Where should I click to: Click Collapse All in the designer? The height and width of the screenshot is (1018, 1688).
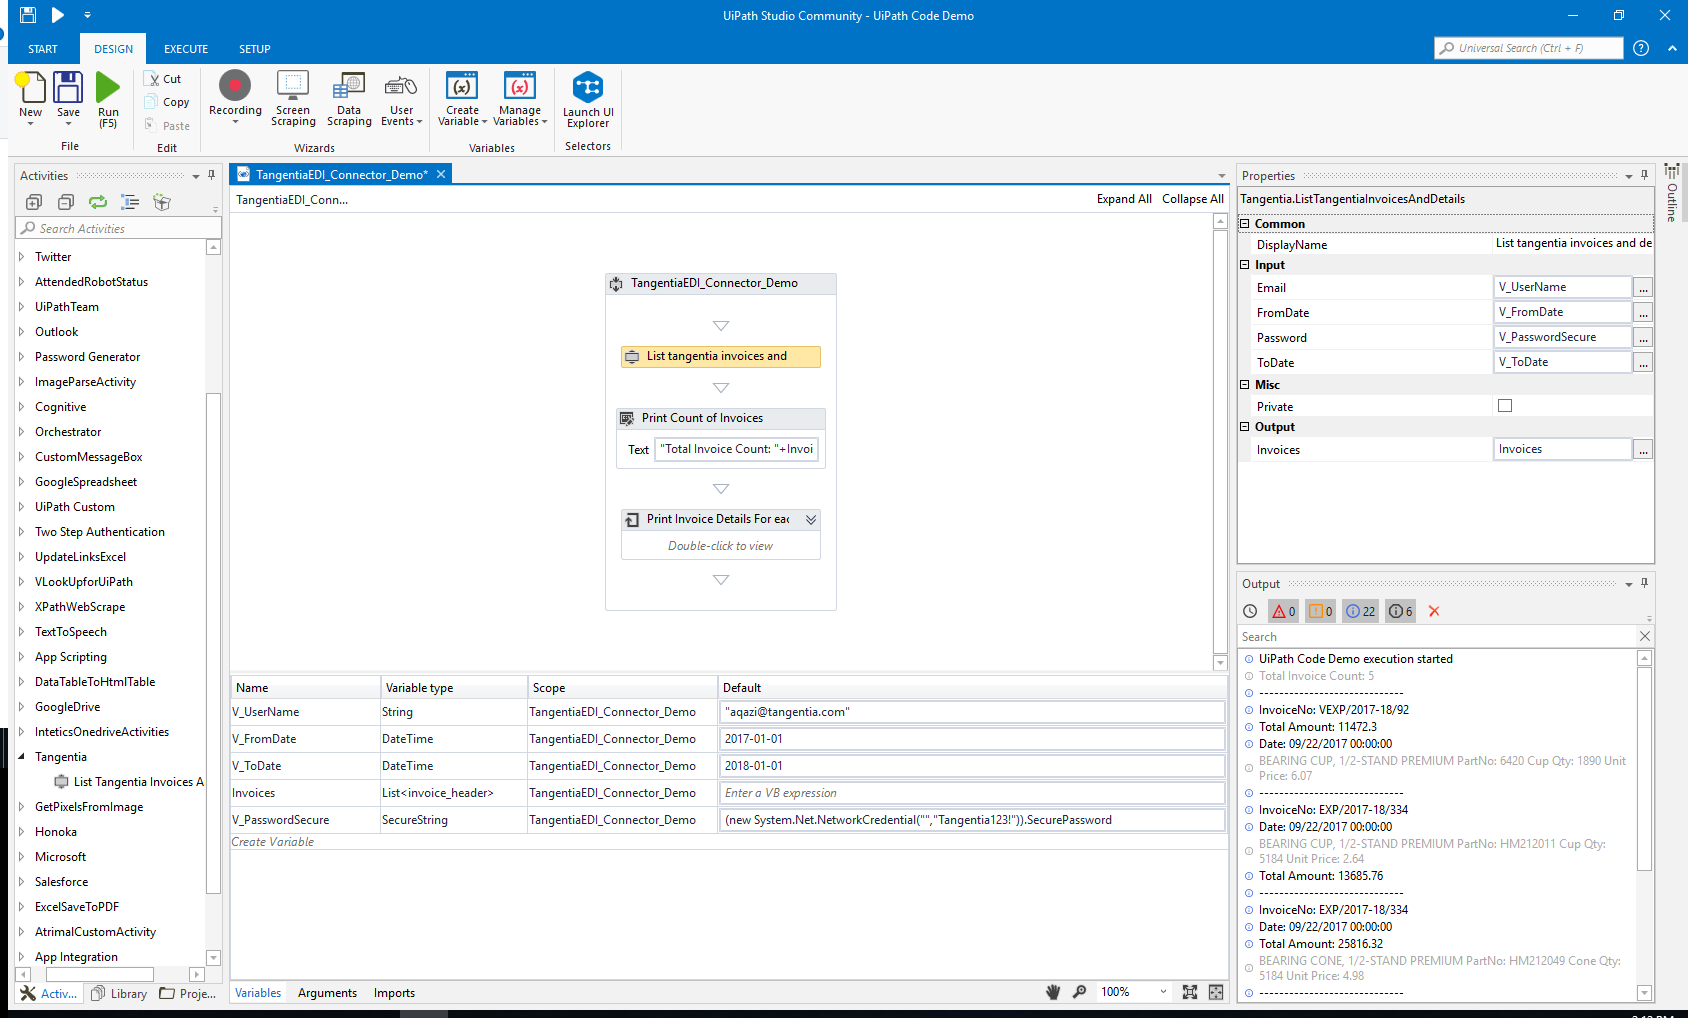pyautogui.click(x=1193, y=199)
